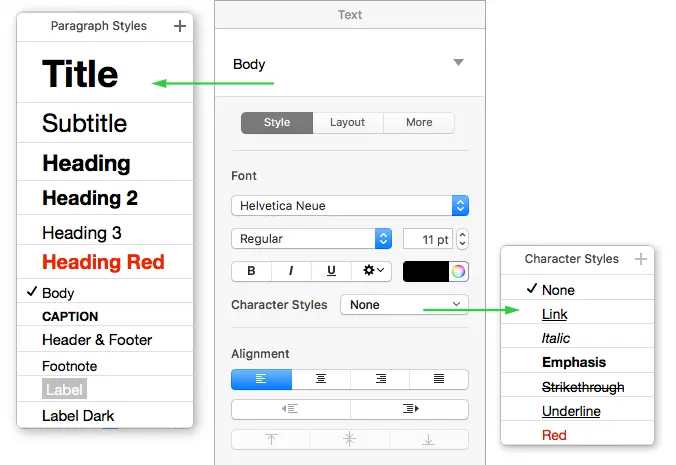Click the plus icon in Character Styles

point(641,259)
